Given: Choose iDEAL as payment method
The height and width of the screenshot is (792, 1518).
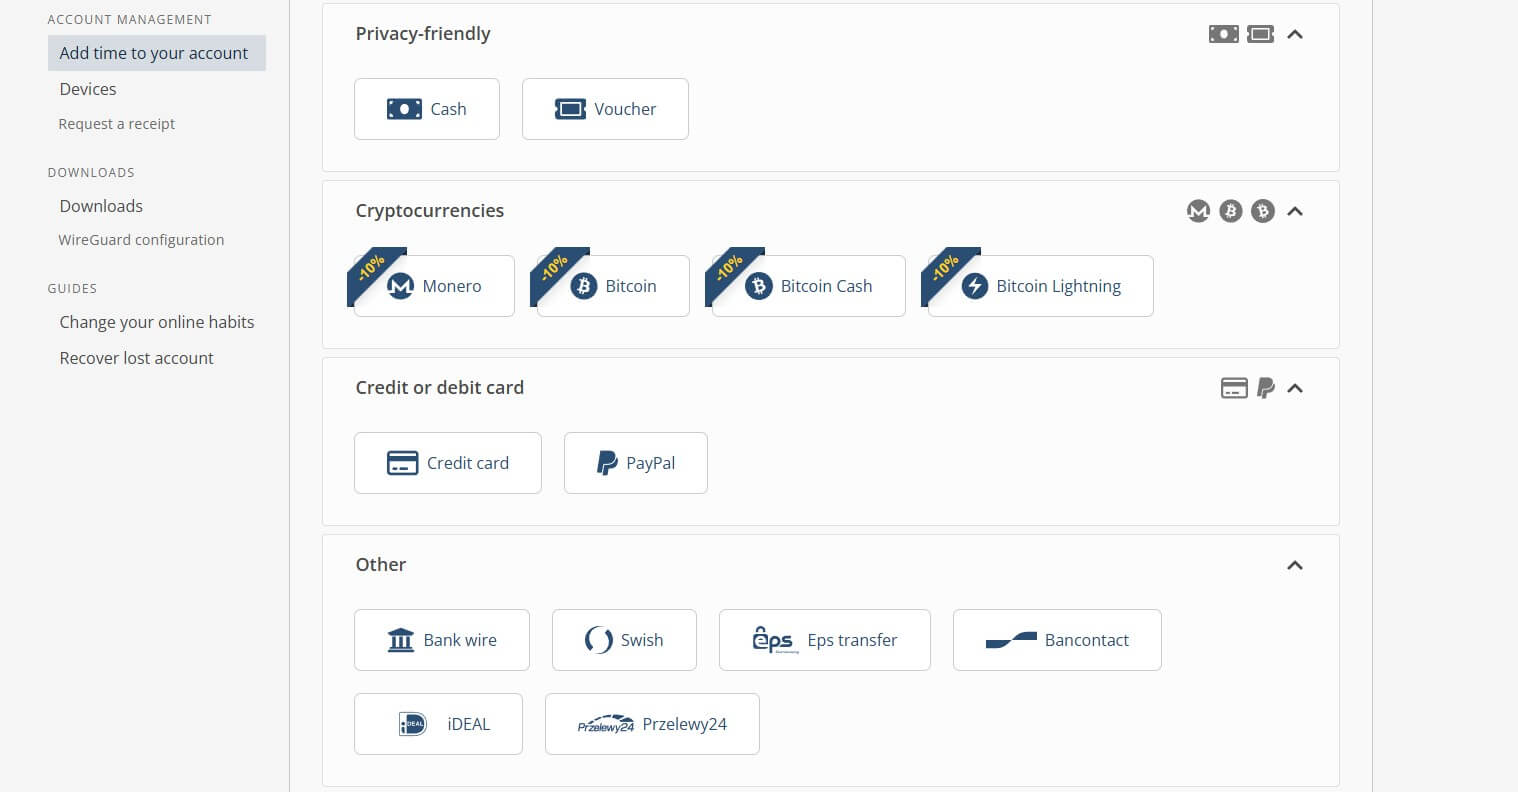Looking at the screenshot, I should (438, 723).
